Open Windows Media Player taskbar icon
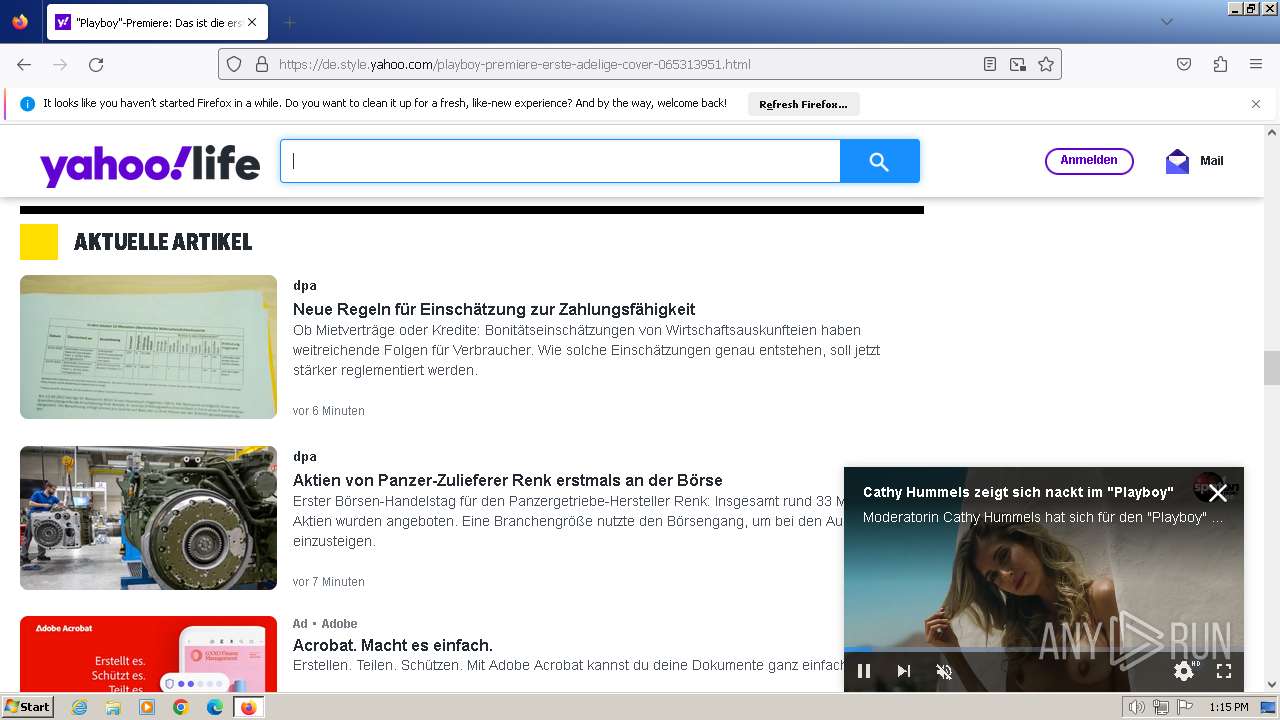1280x720 pixels. coord(147,707)
